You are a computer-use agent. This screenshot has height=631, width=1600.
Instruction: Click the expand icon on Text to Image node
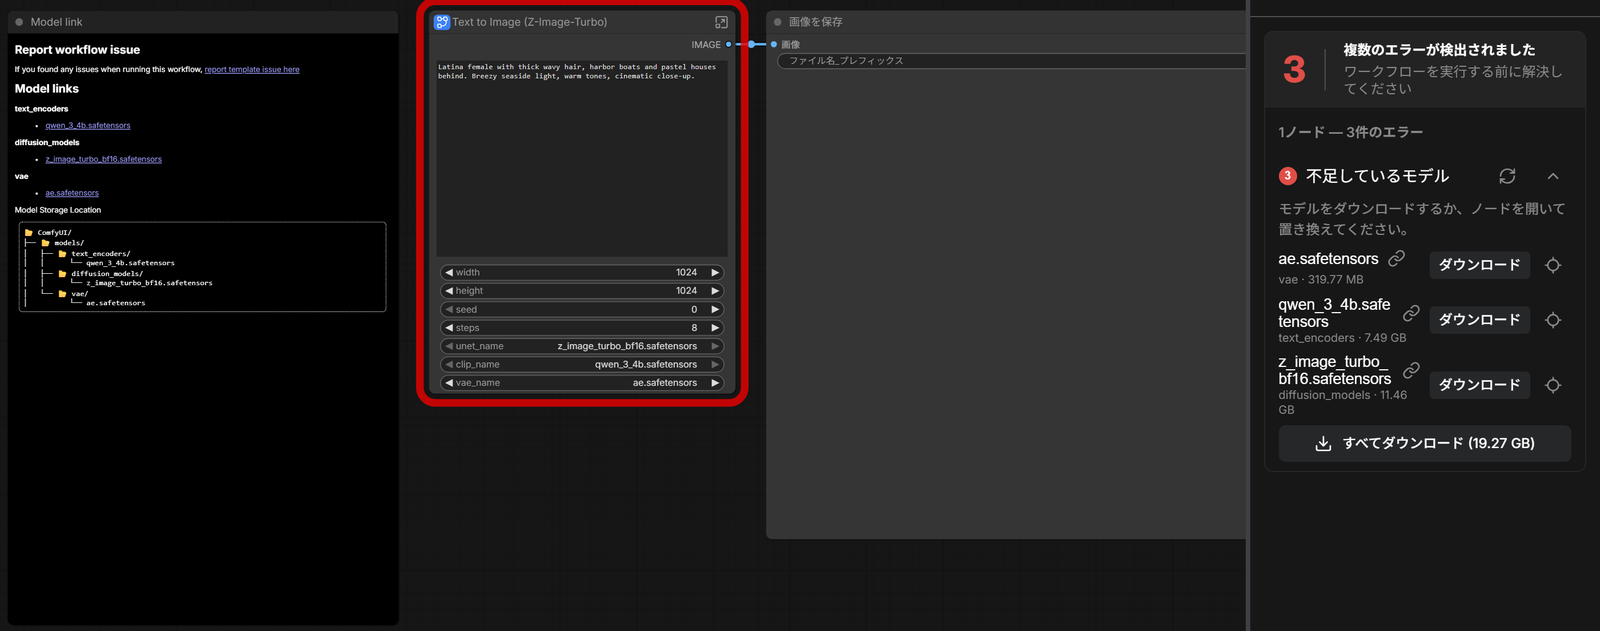coord(721,22)
